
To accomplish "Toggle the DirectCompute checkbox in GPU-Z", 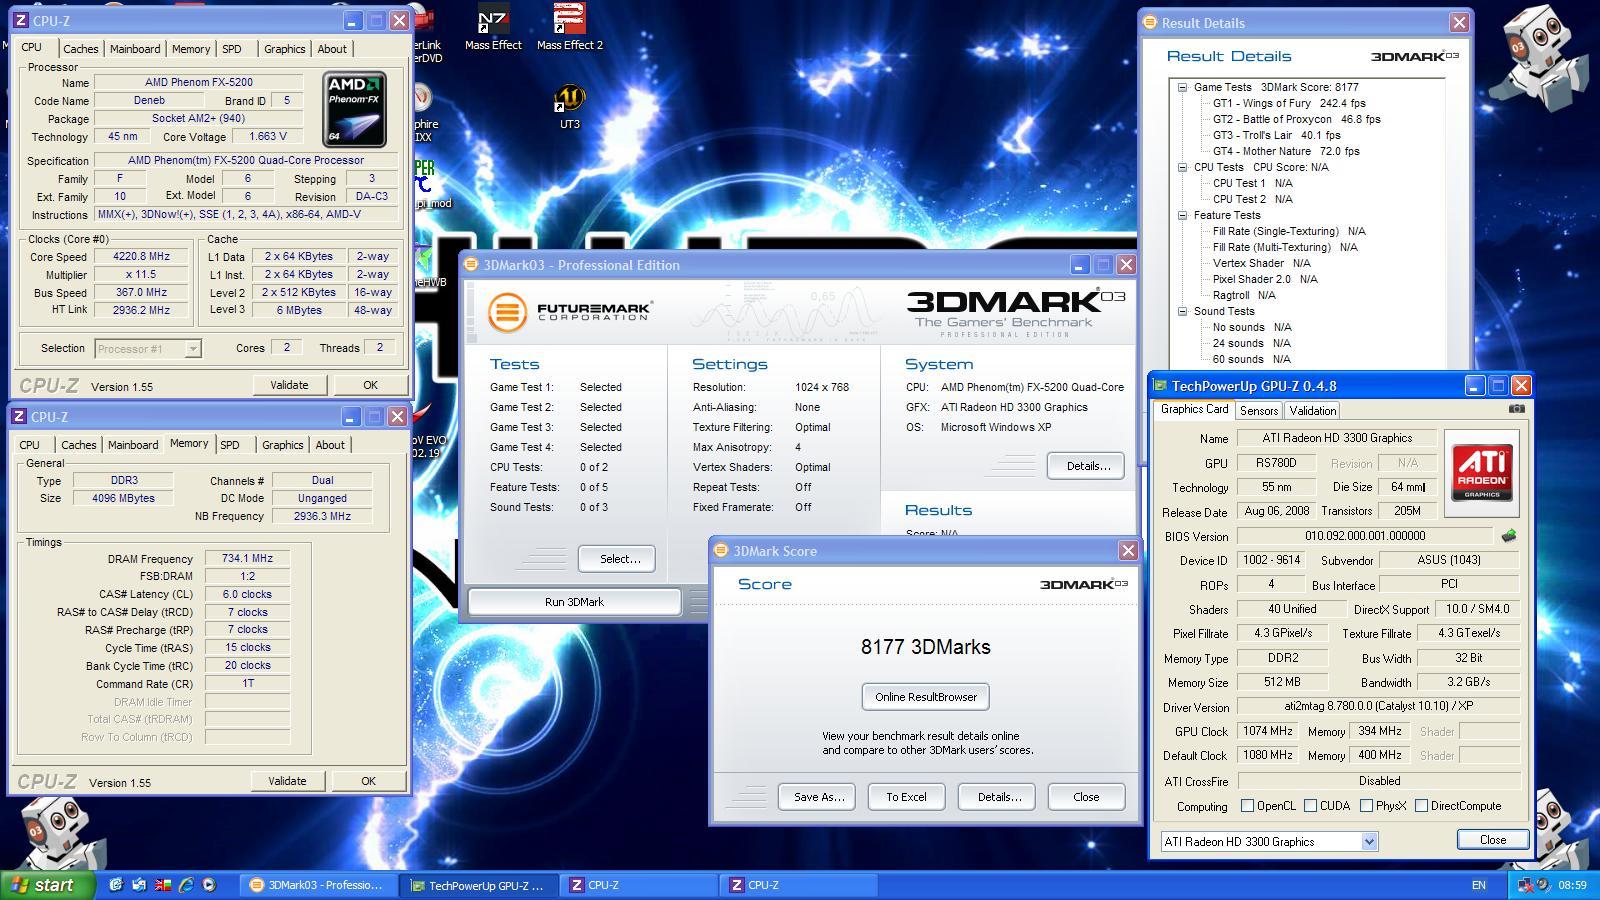I will point(1421,806).
